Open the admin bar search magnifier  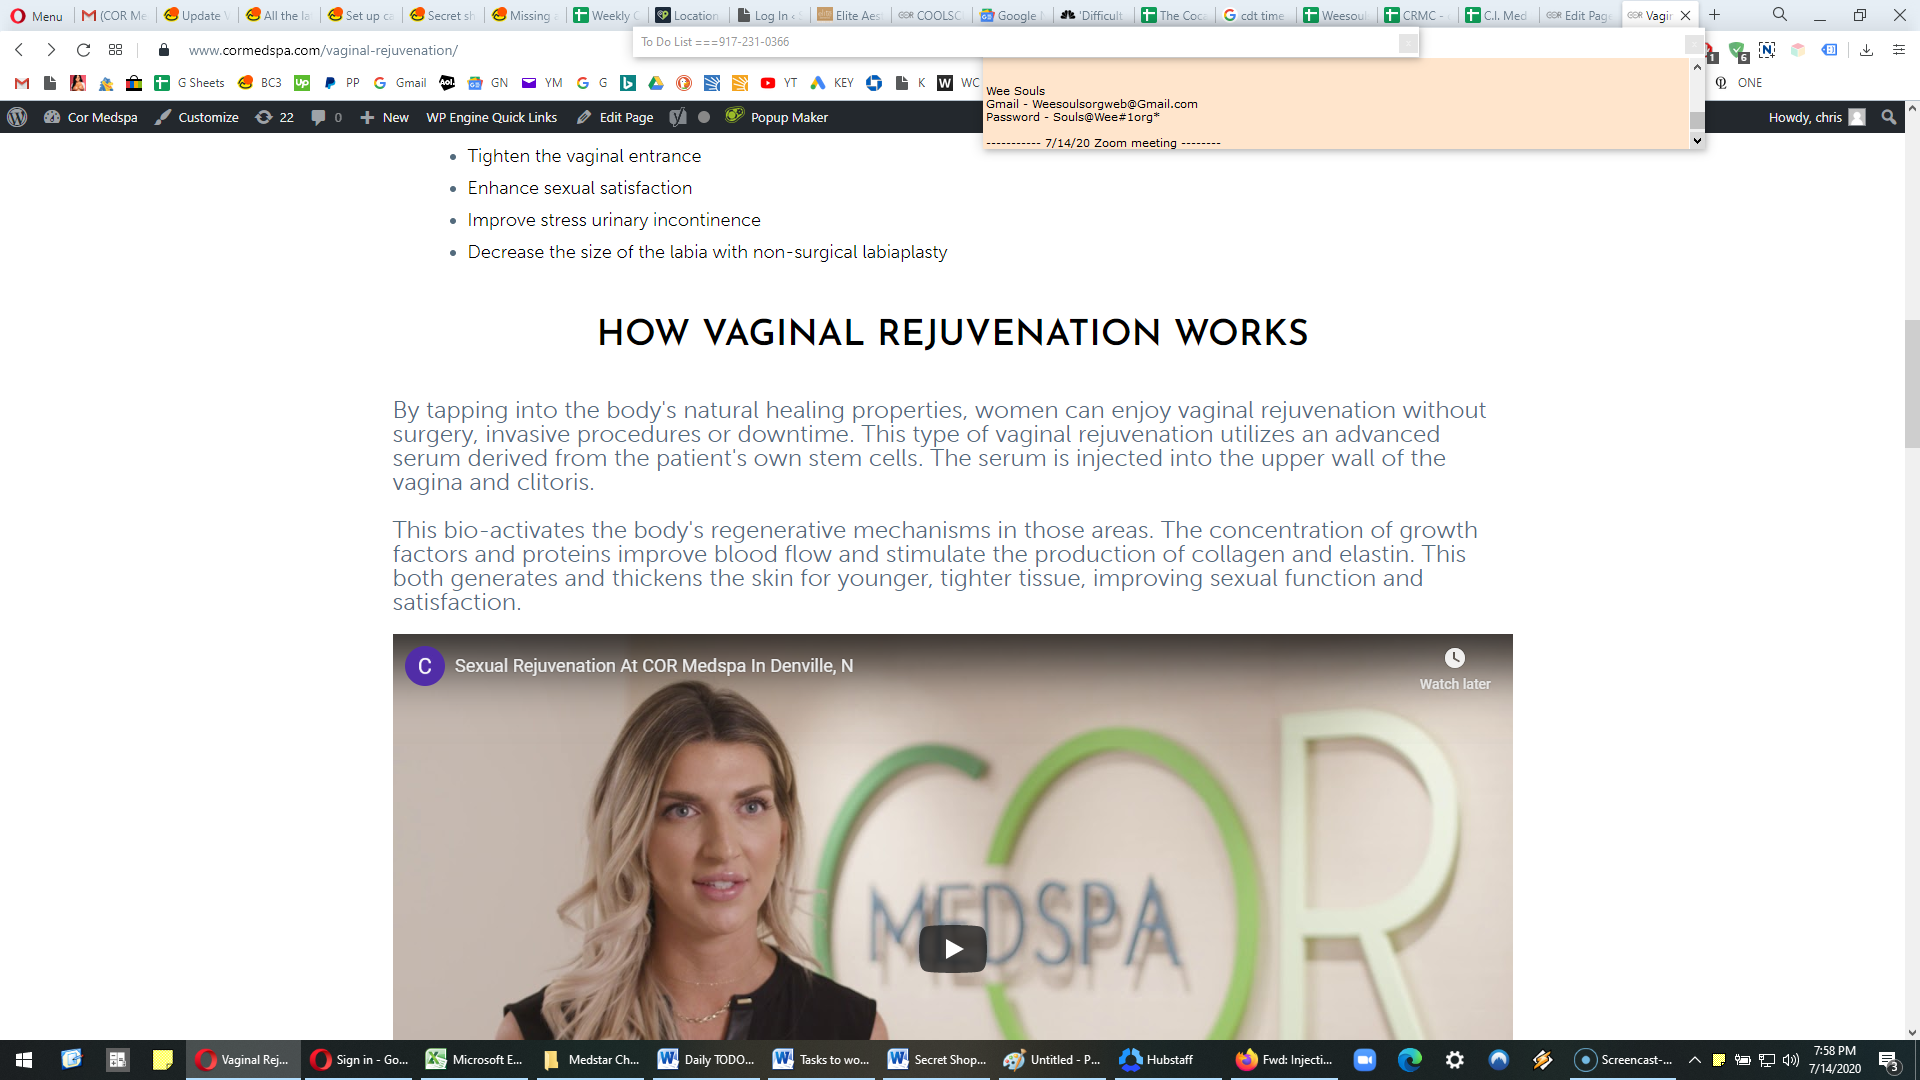[x=1888, y=117]
